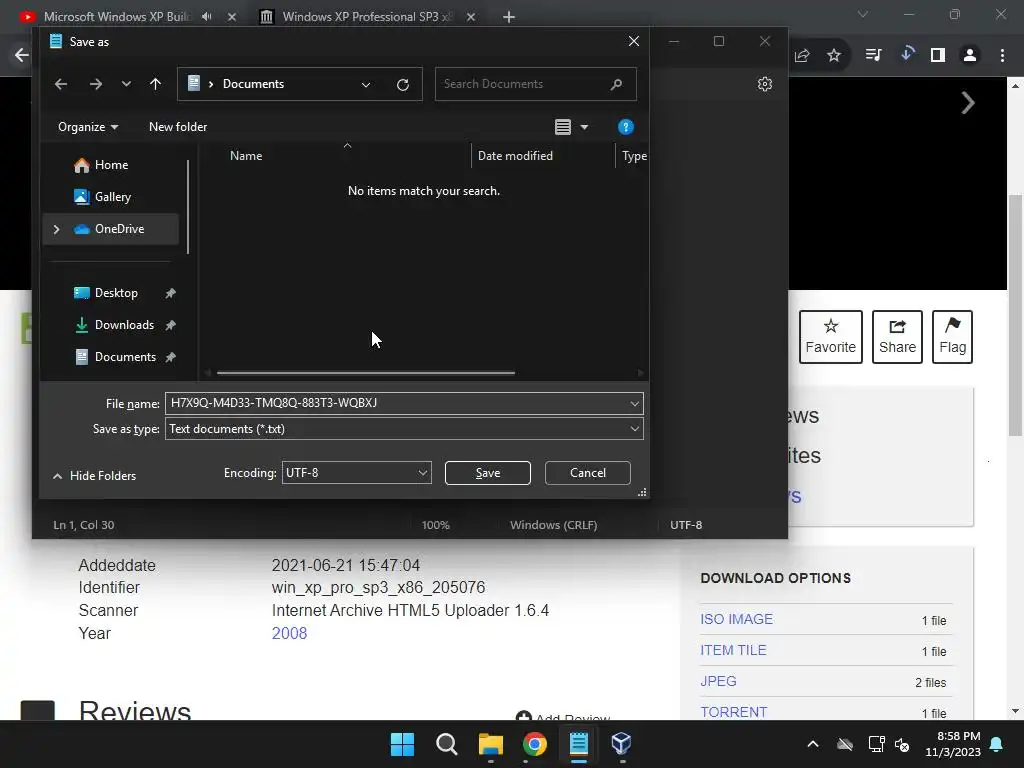
Task: Select Gallery in navigation pane
Action: coord(111,197)
